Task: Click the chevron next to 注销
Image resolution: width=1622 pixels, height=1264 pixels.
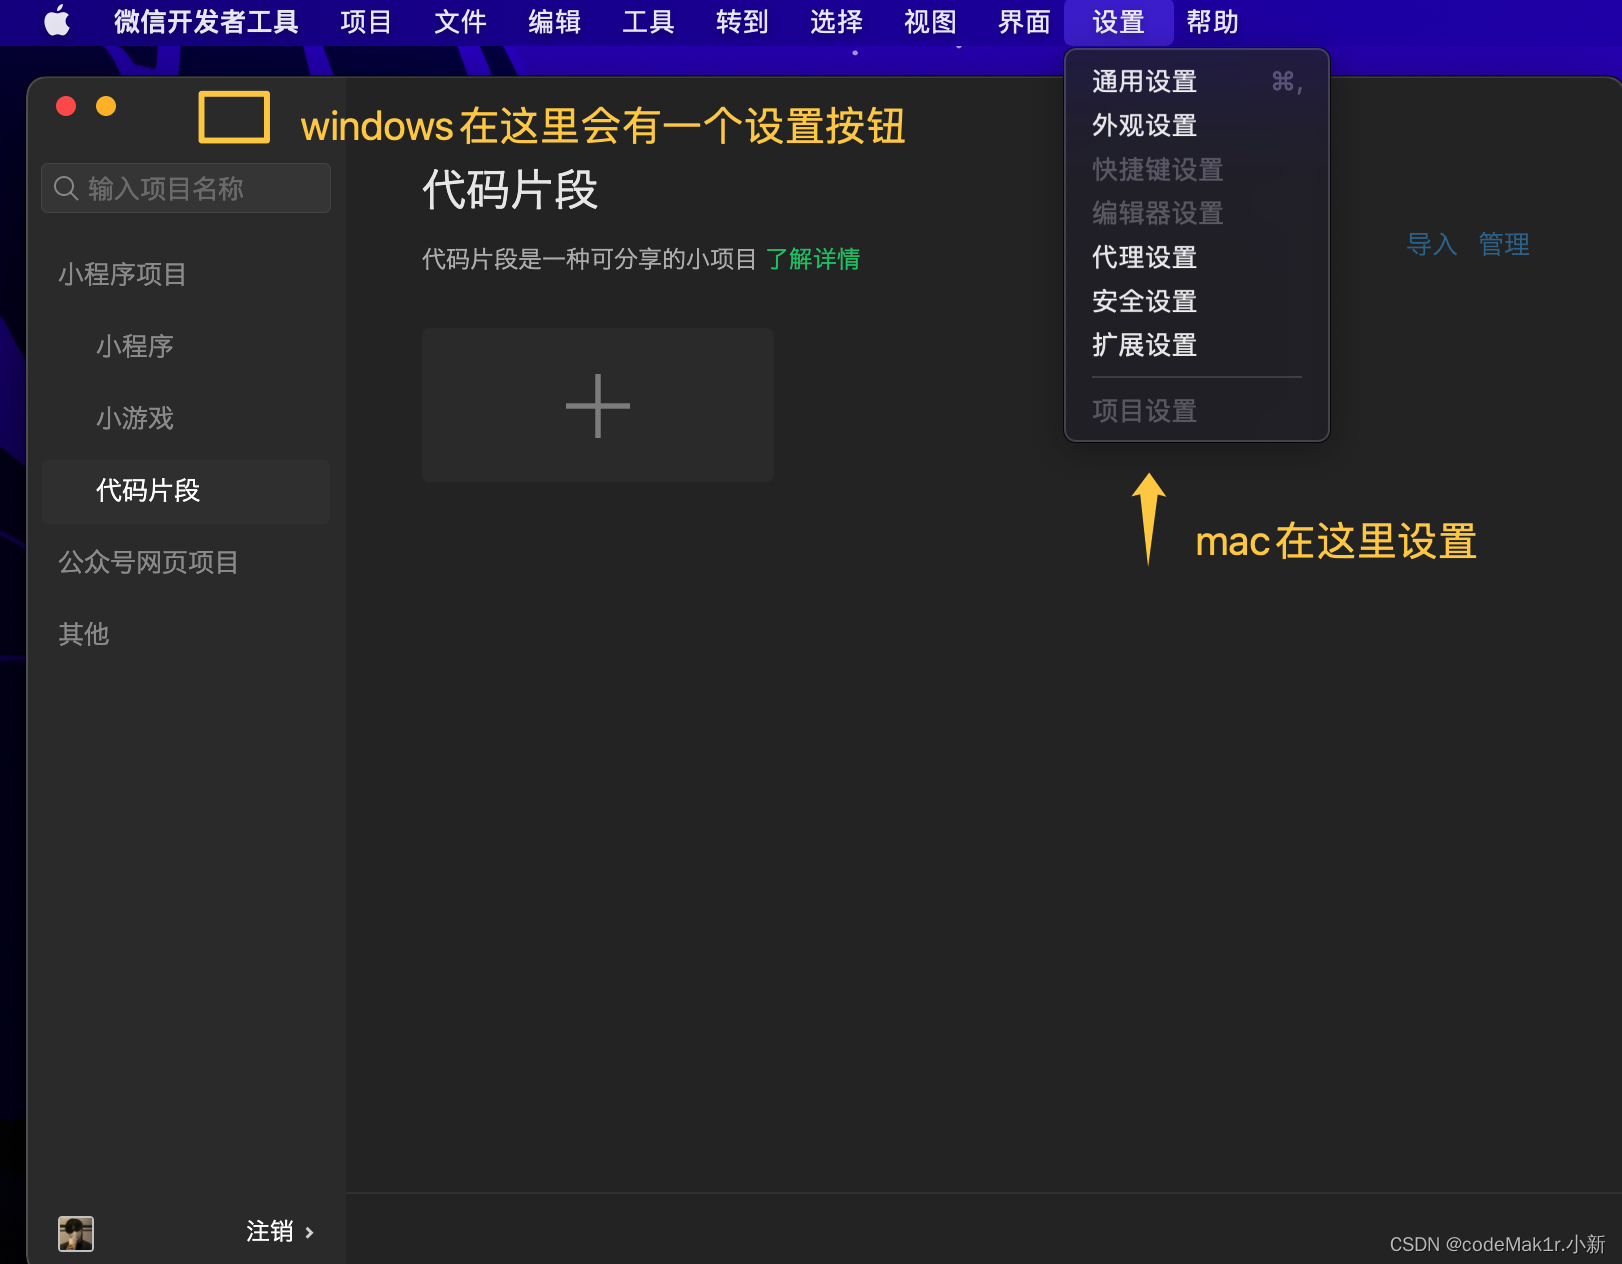Action: coord(310,1233)
